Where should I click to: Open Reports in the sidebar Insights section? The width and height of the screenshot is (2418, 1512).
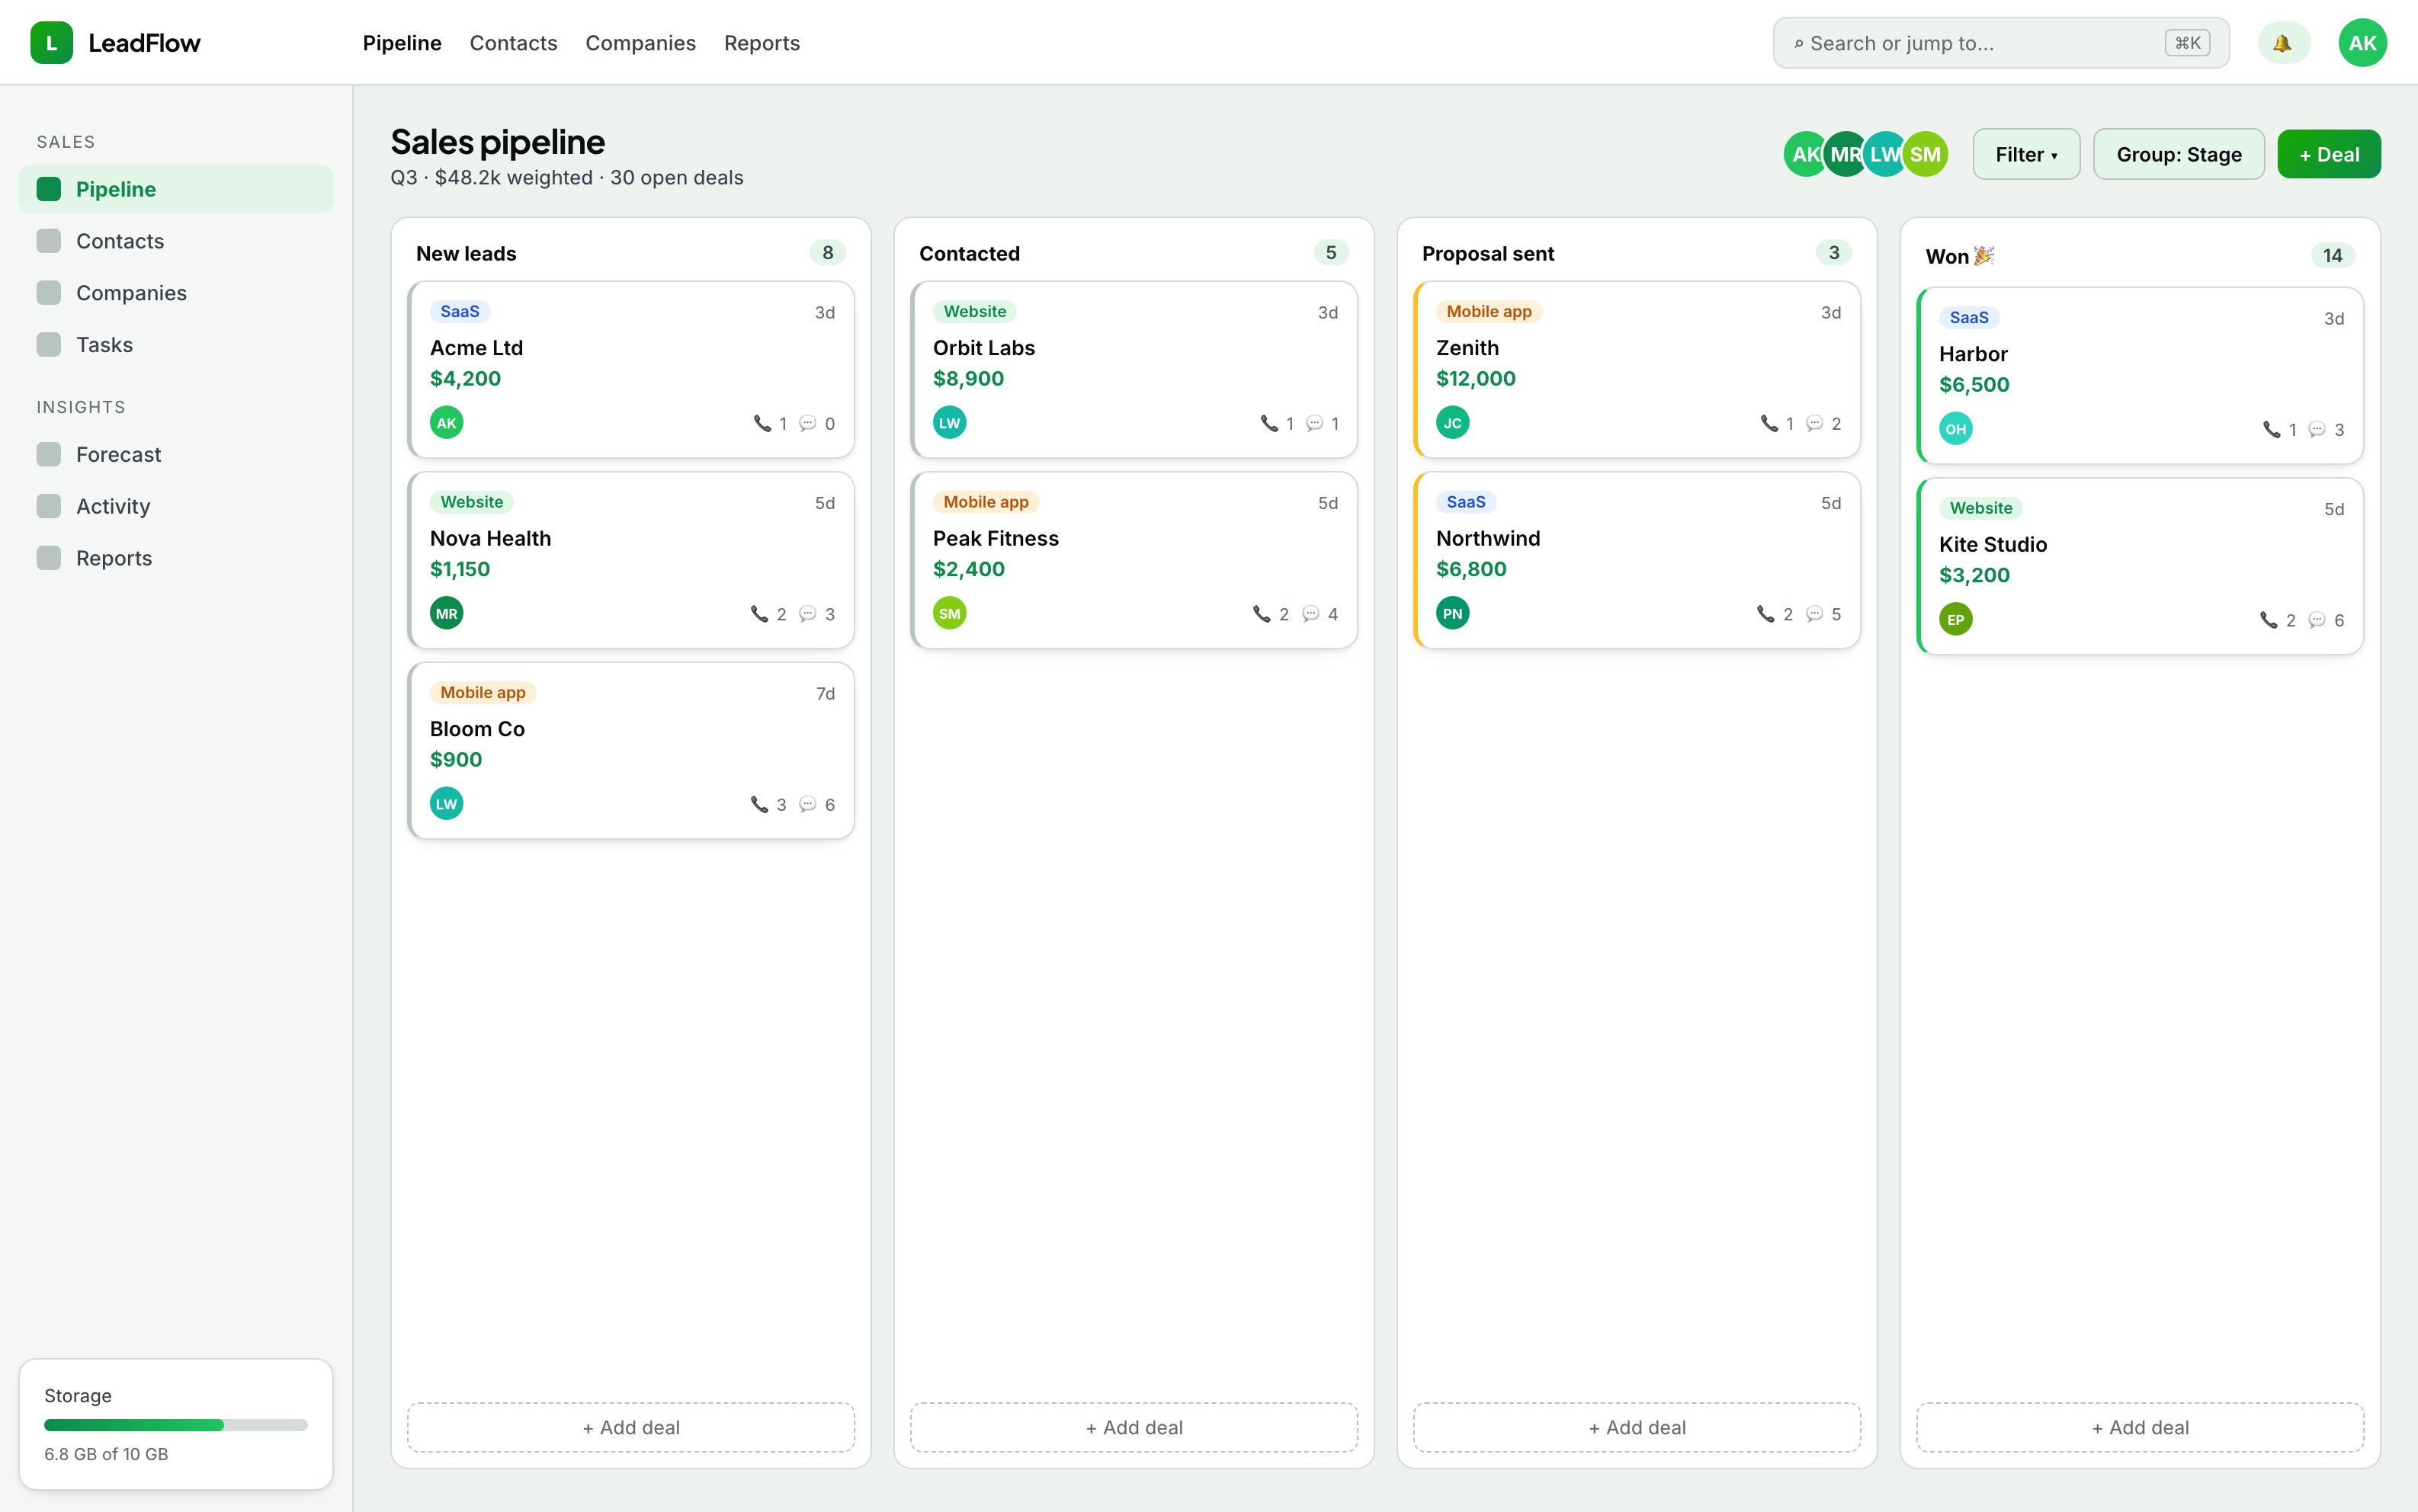[x=176, y=558]
